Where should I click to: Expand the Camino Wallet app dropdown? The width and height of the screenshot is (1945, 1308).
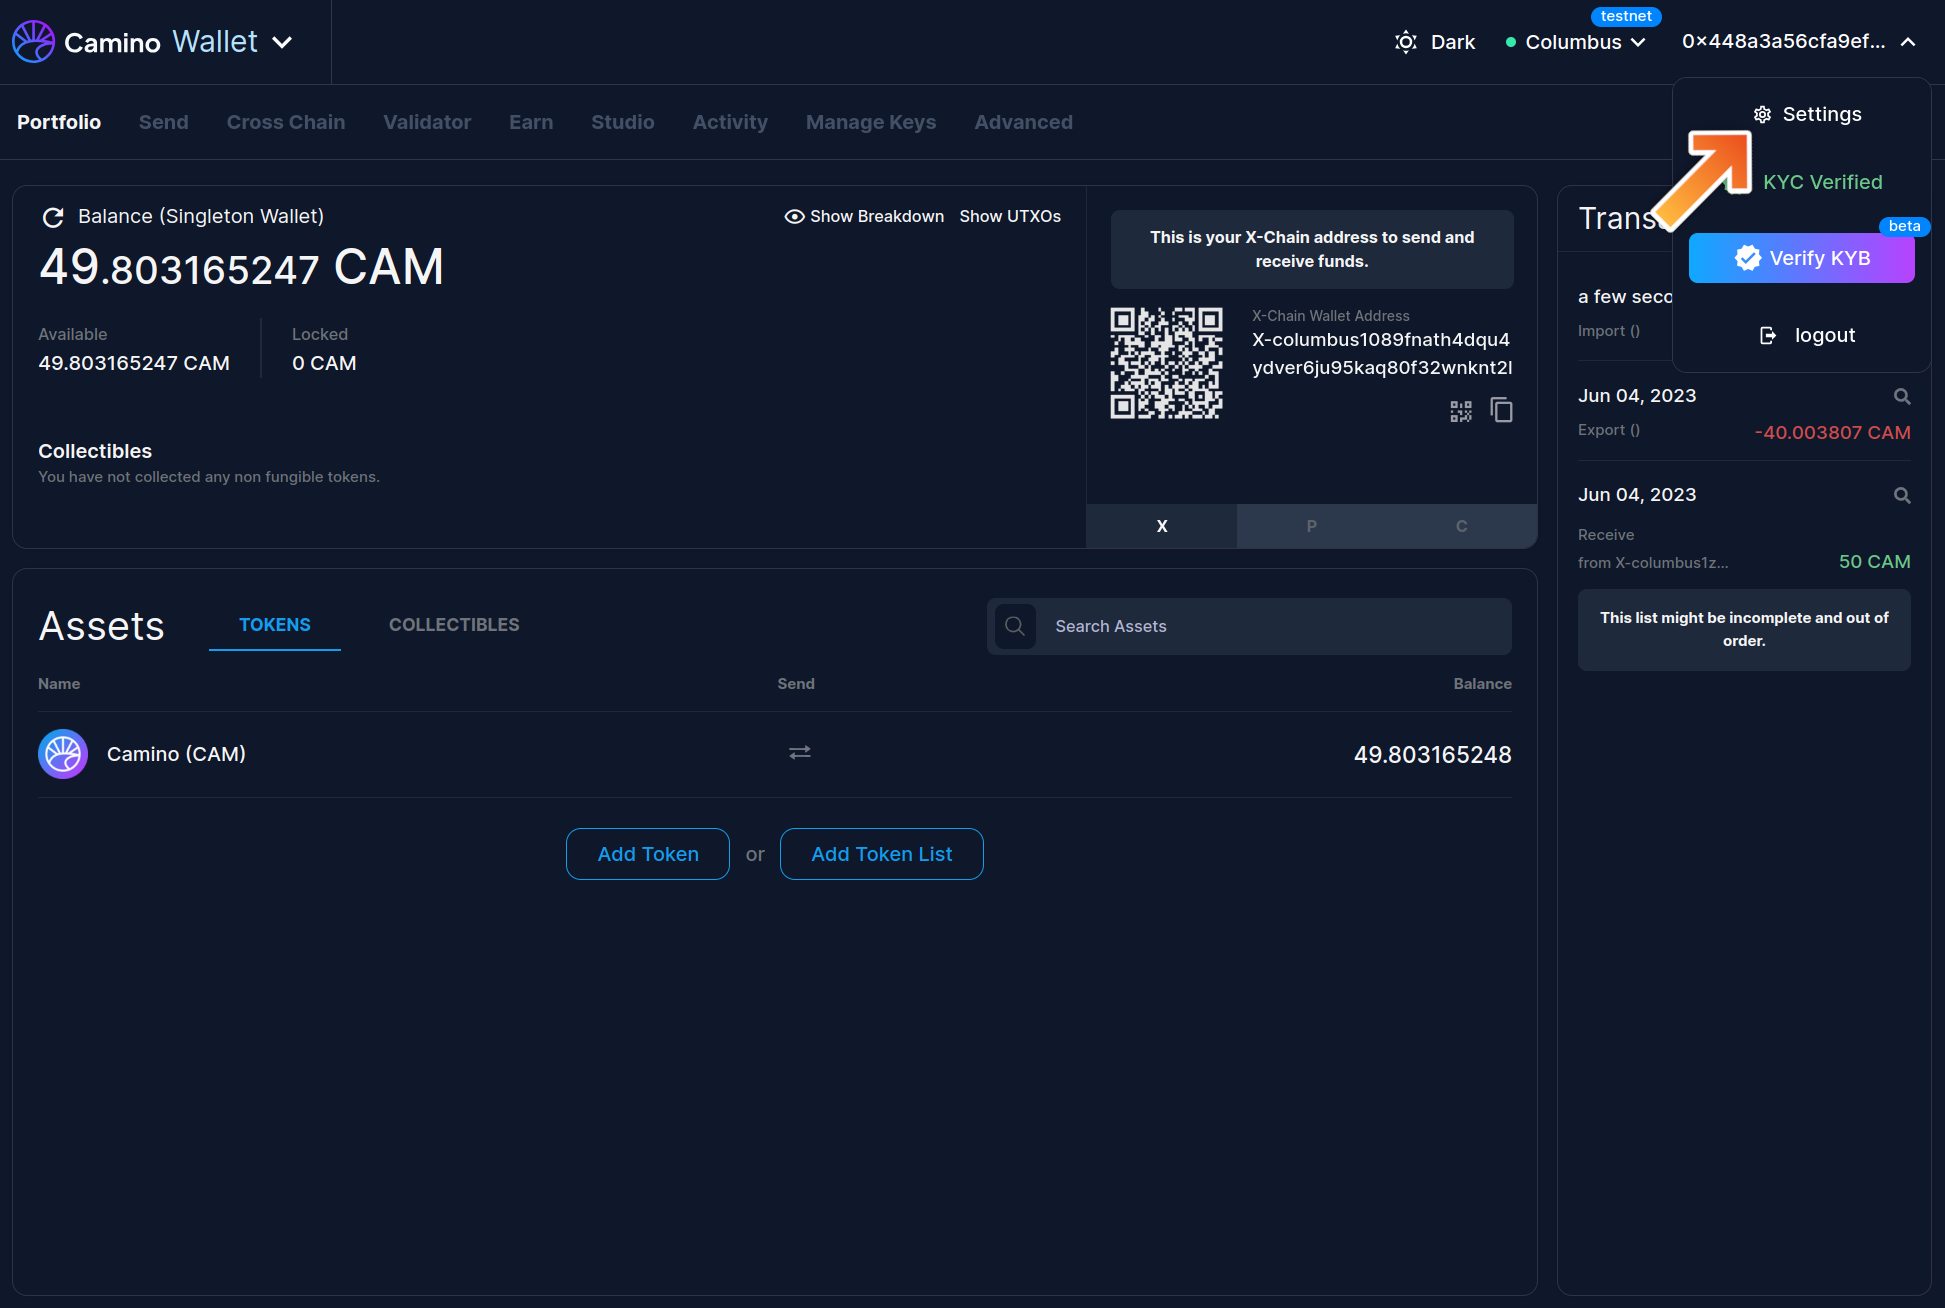(283, 42)
